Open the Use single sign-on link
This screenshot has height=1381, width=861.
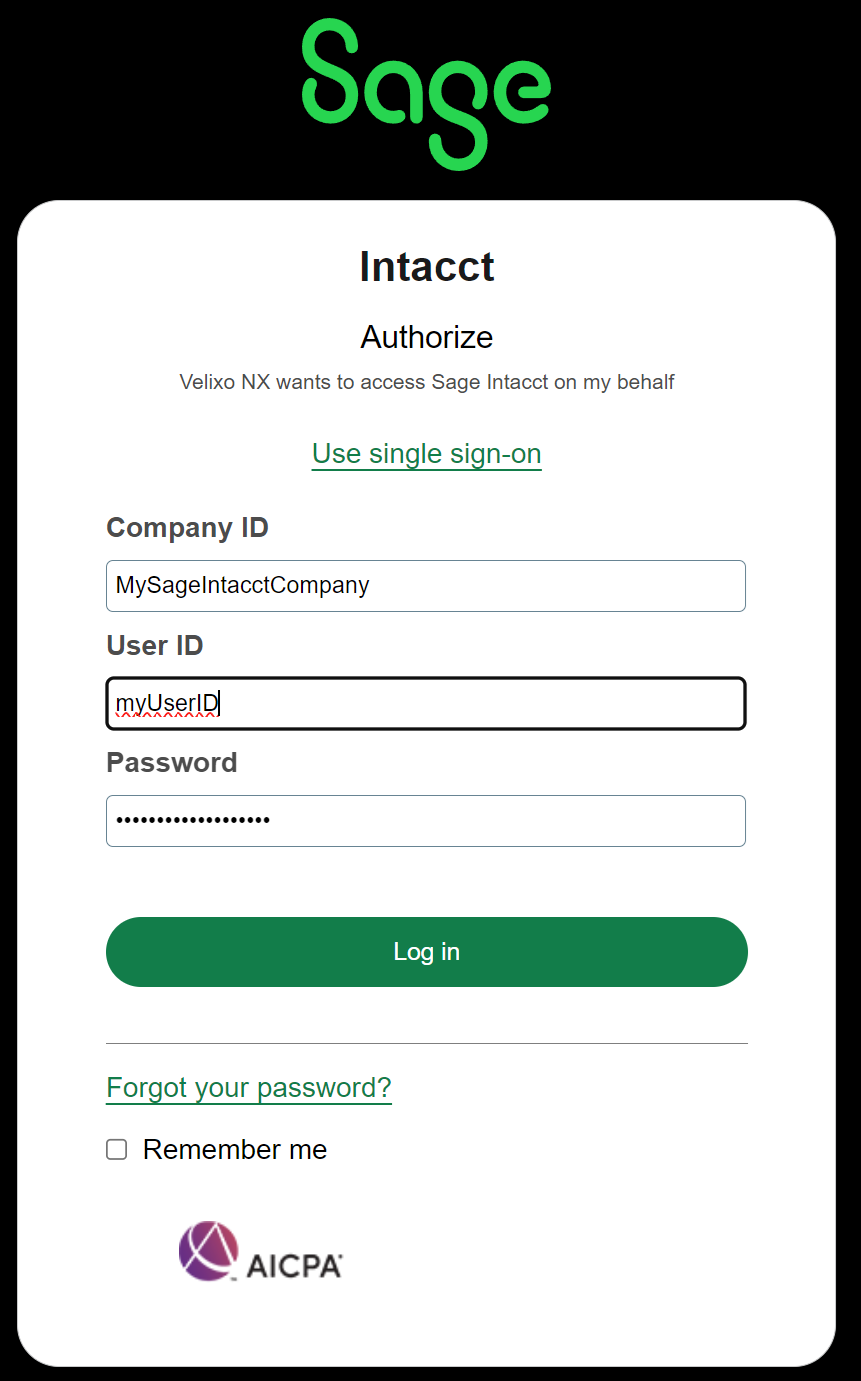[427, 454]
